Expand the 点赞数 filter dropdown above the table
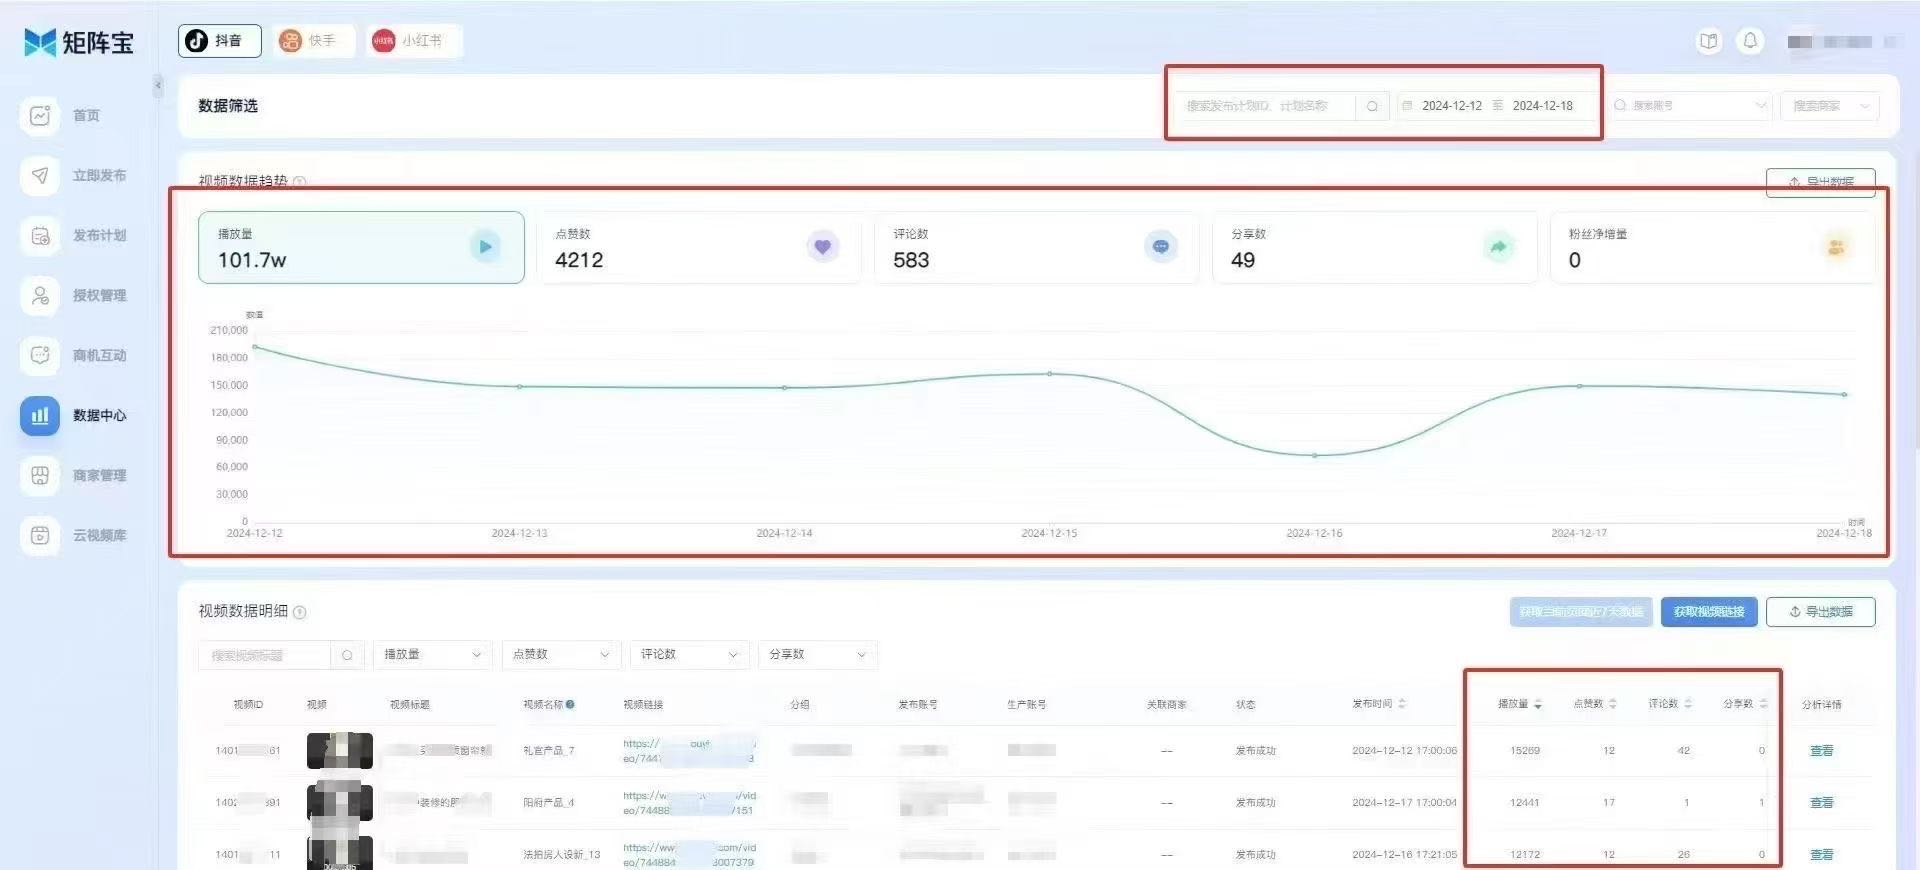This screenshot has height=870, width=1920. [x=561, y=655]
